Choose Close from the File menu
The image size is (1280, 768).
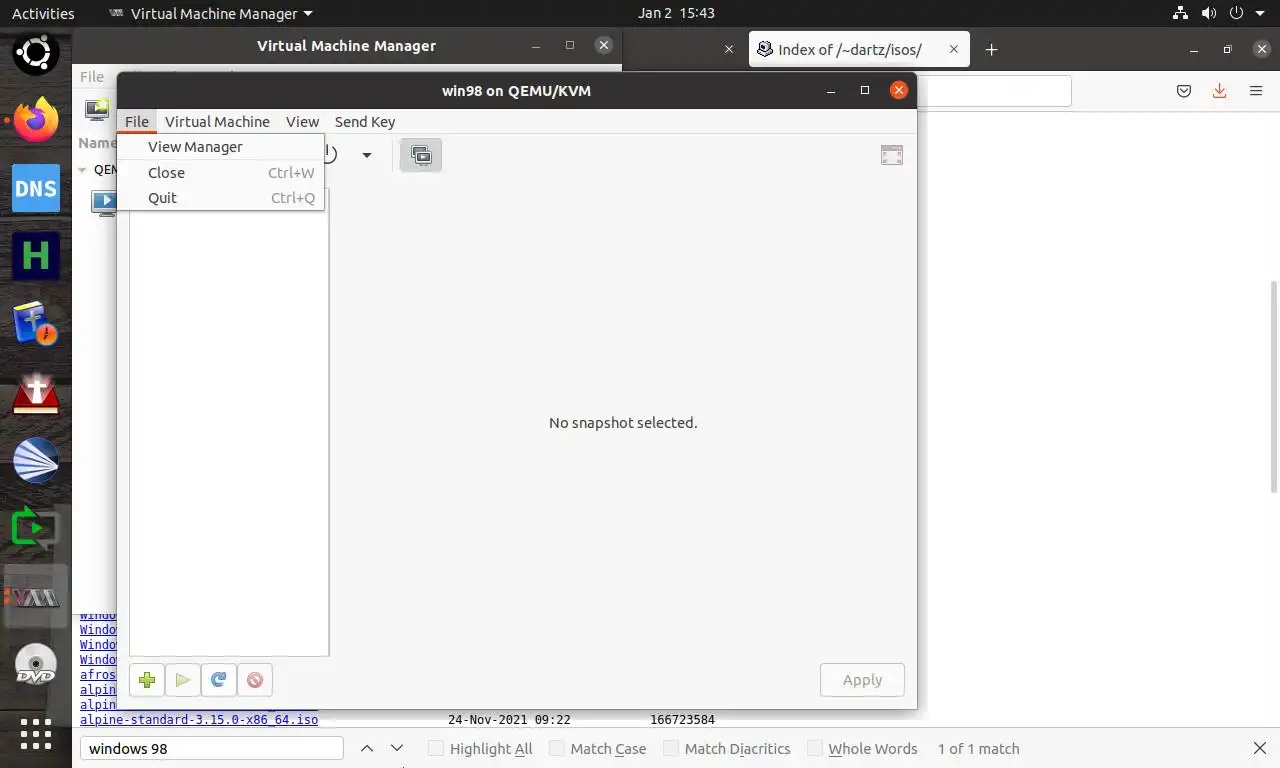pos(221,172)
